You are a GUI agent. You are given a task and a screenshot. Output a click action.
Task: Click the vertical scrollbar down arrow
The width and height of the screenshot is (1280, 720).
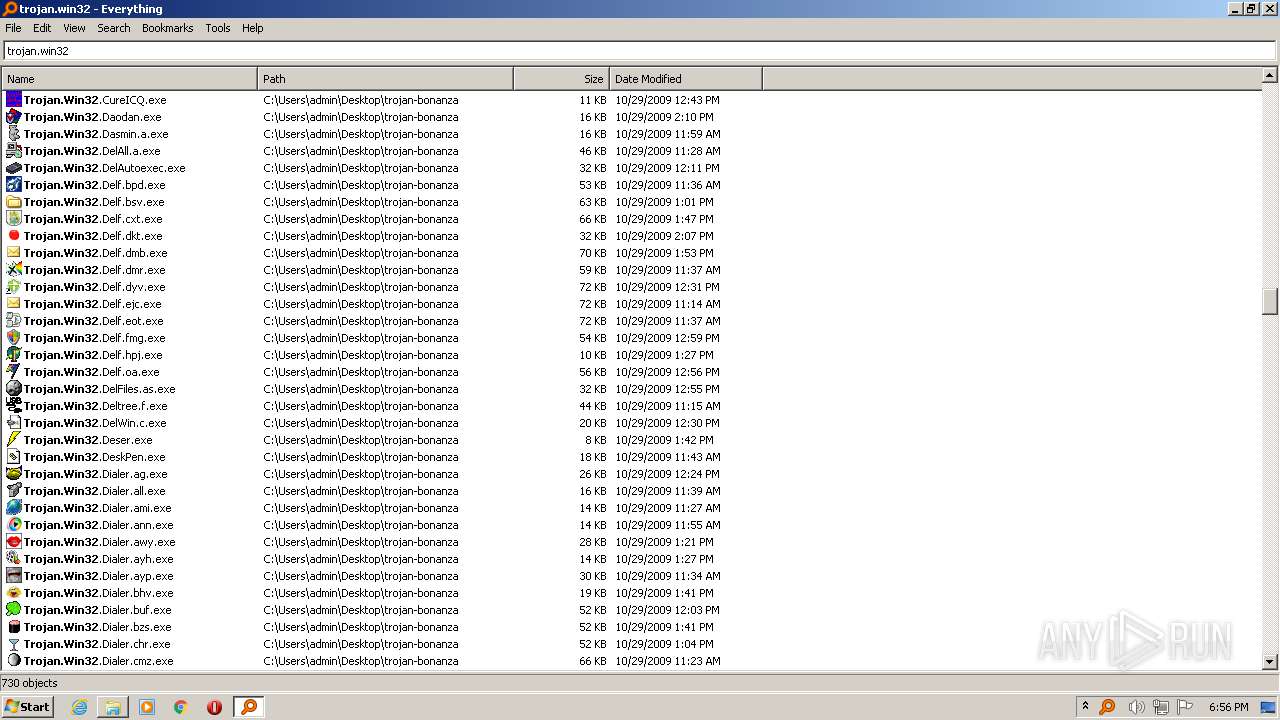[1270, 662]
